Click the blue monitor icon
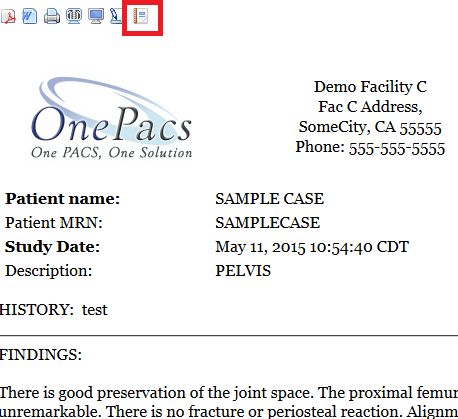The image size is (458, 419). [x=96, y=16]
